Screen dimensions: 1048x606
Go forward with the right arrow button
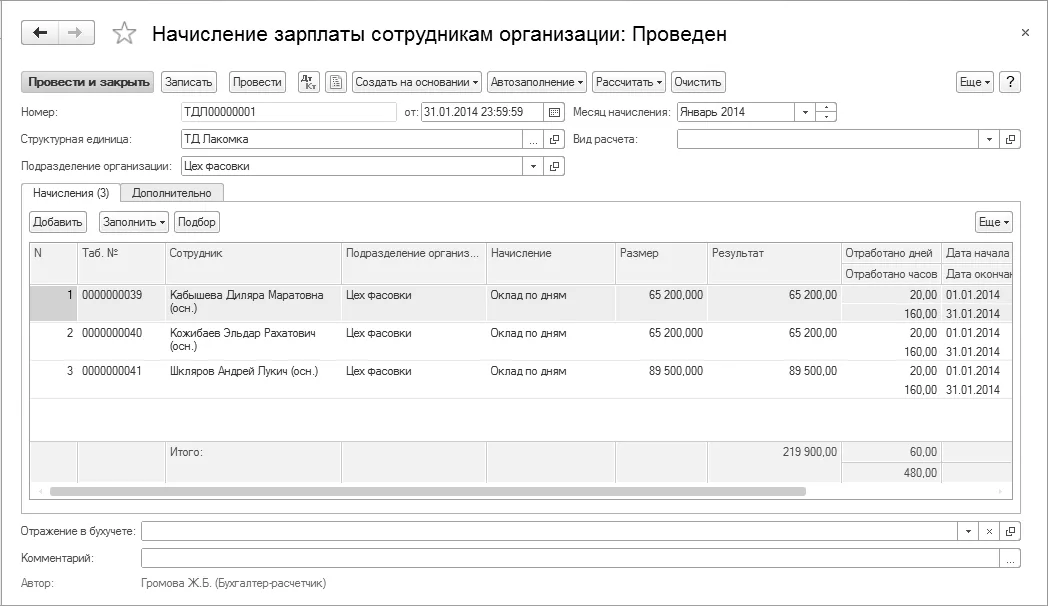tap(76, 33)
